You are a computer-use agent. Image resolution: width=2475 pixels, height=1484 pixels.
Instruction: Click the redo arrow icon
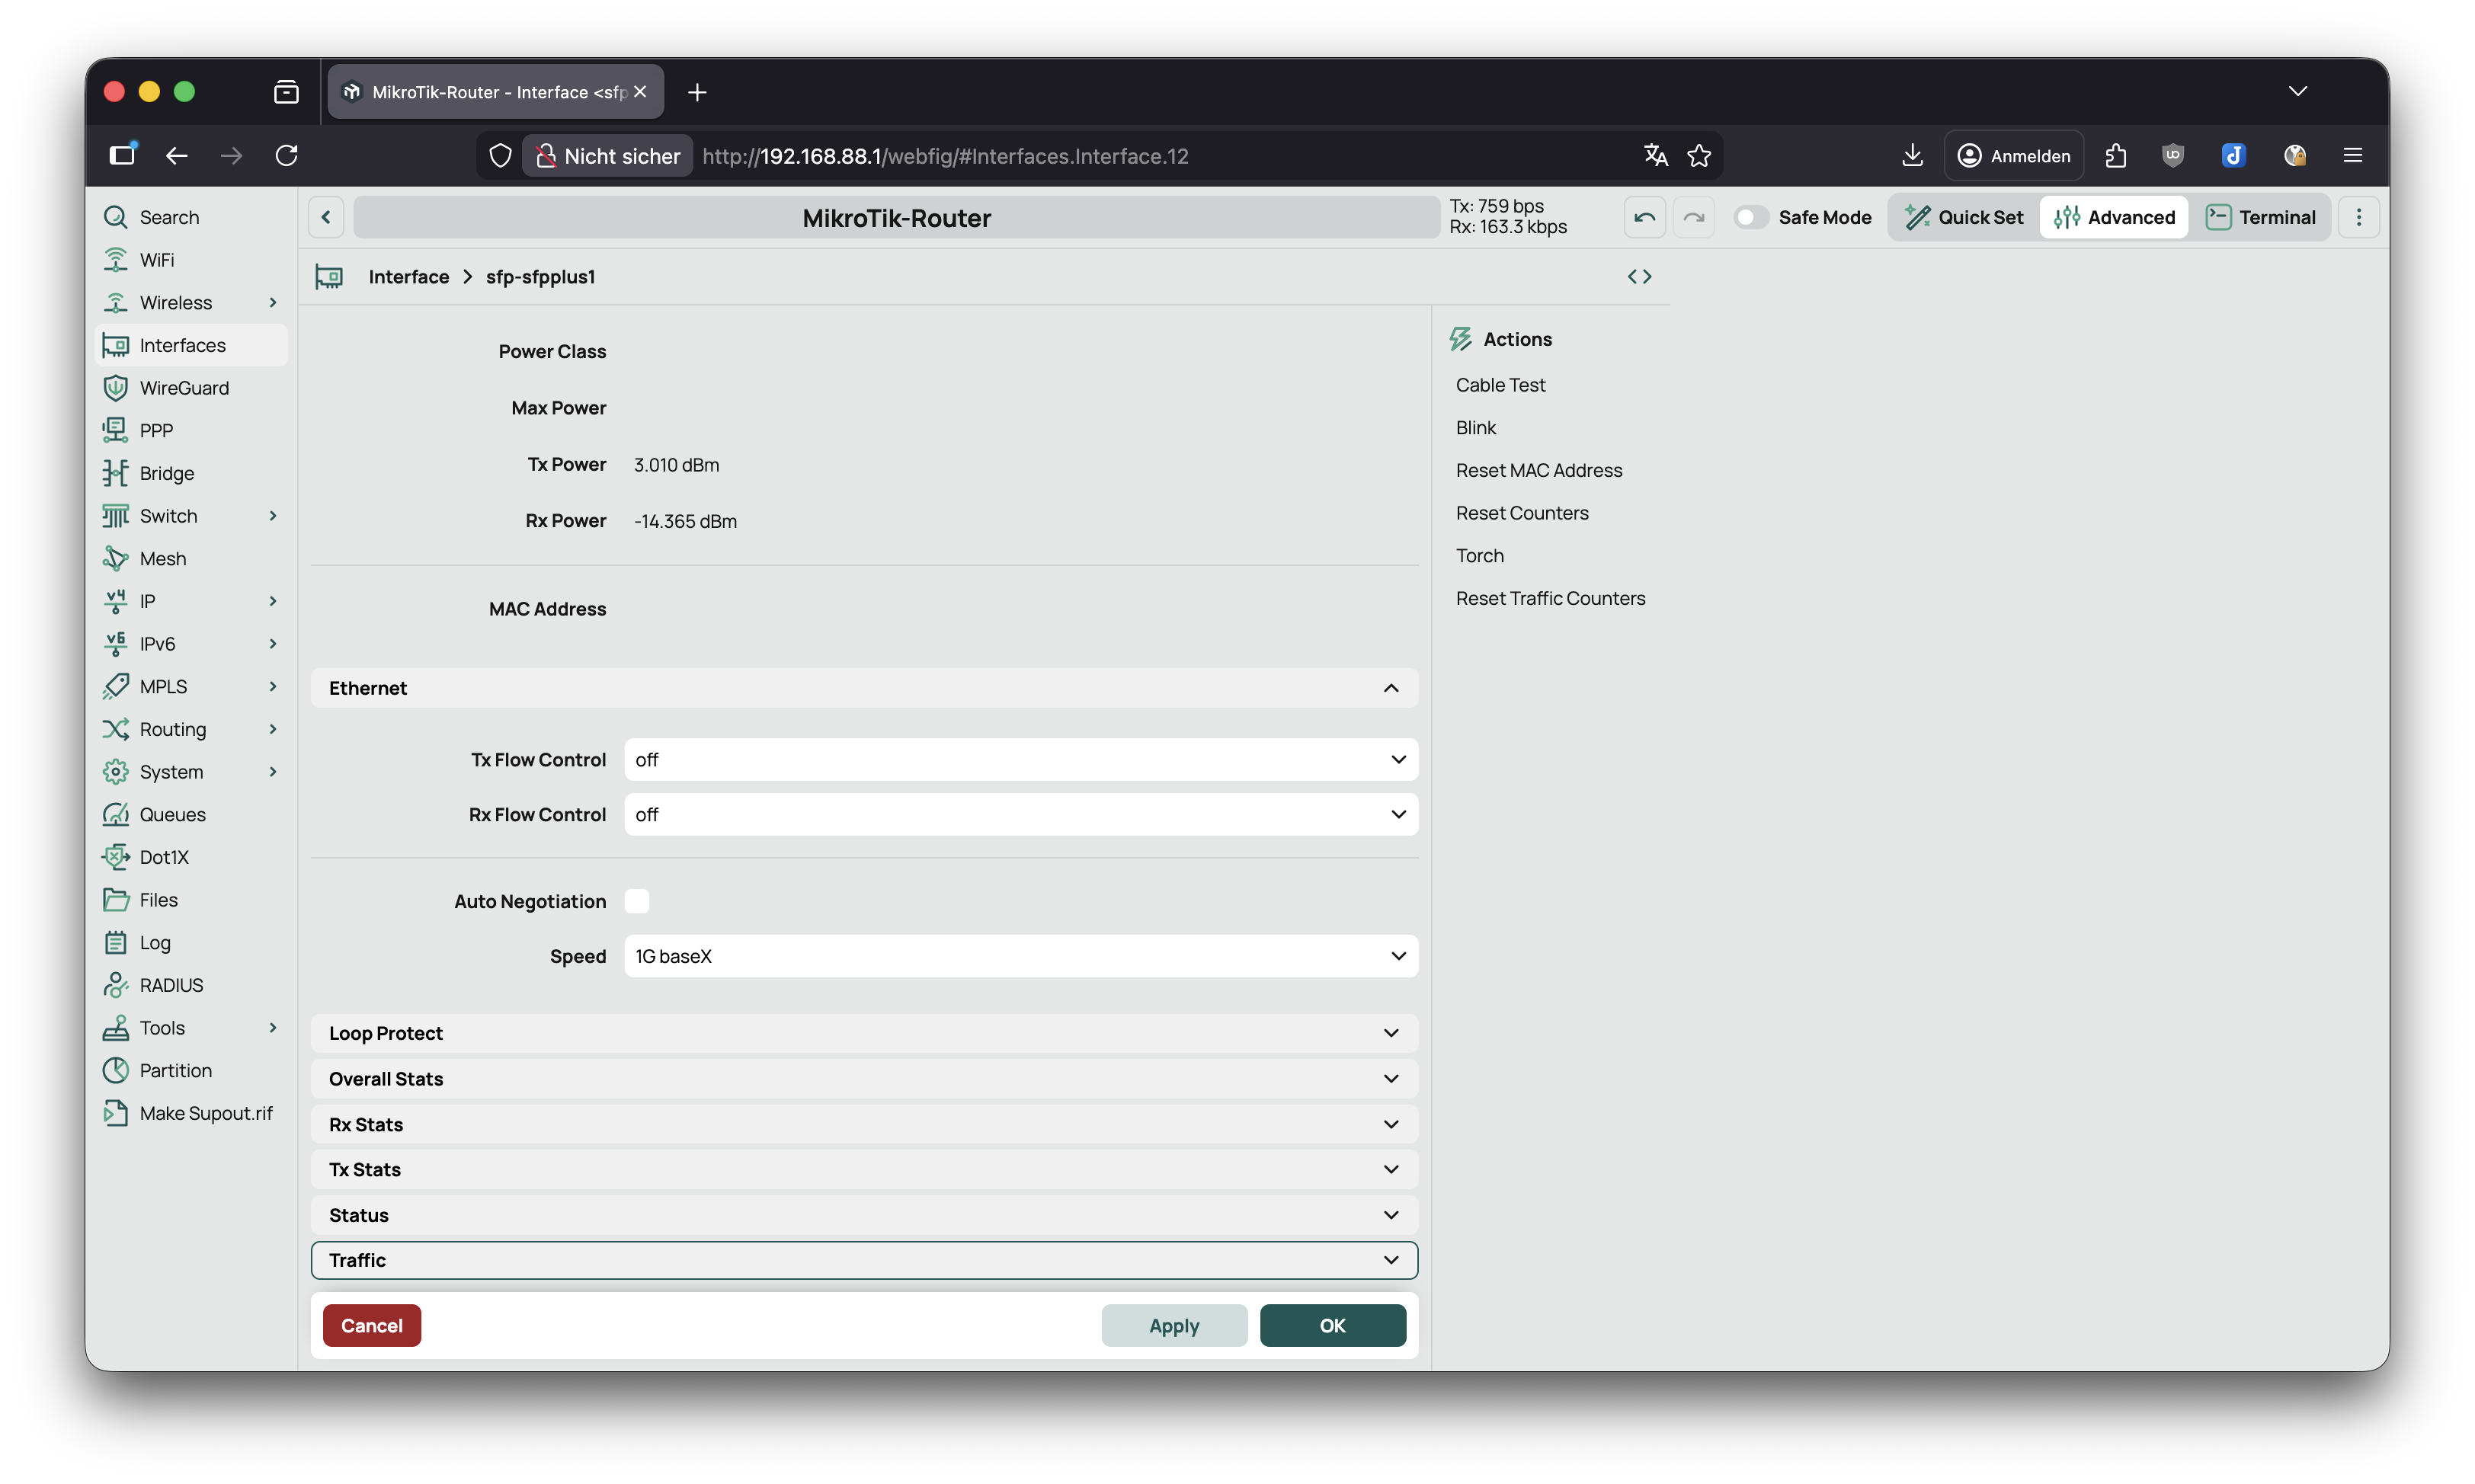pyautogui.click(x=1694, y=217)
